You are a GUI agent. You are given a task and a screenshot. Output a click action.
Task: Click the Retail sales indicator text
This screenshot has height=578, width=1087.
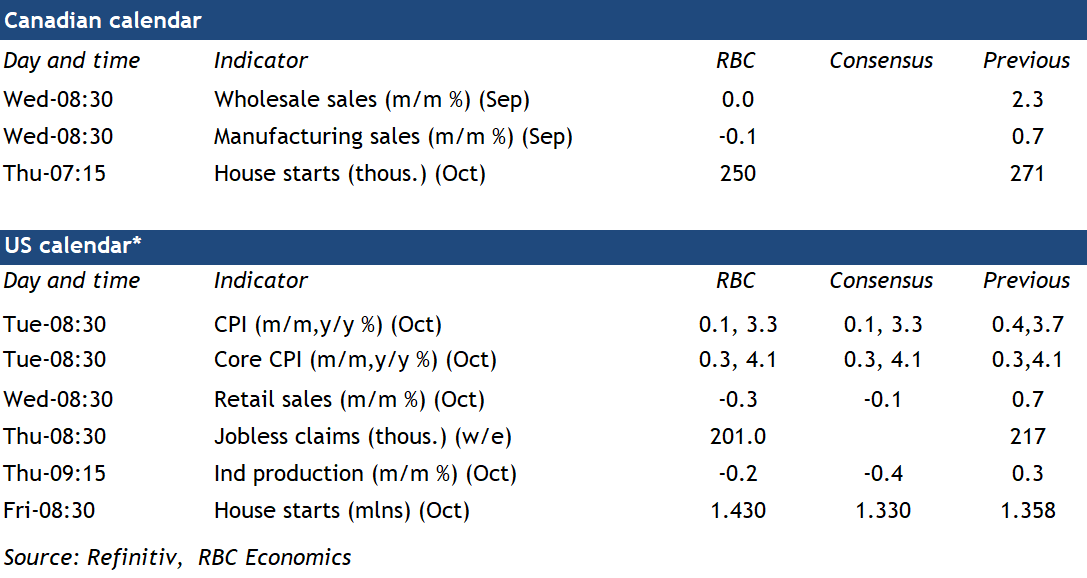coord(348,400)
